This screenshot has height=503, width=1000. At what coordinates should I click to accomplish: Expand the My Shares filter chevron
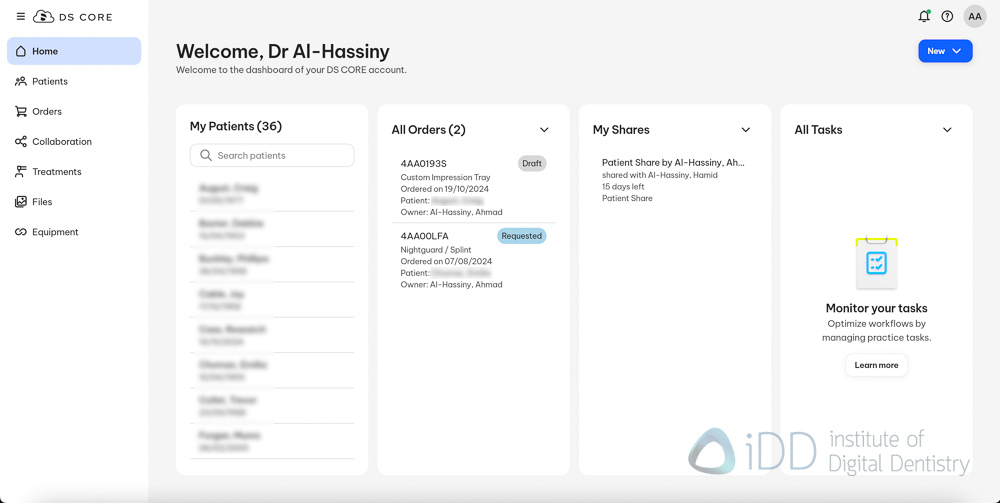coord(745,130)
